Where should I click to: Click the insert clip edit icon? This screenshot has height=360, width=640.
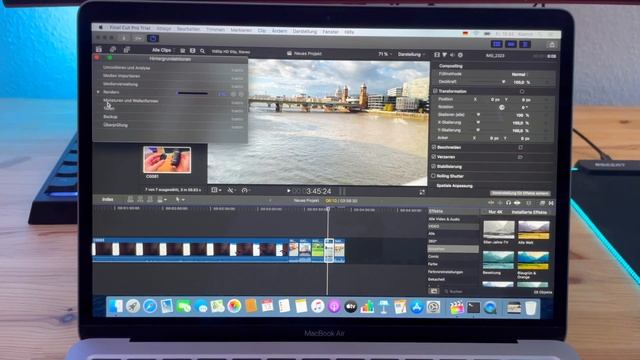point(140,200)
